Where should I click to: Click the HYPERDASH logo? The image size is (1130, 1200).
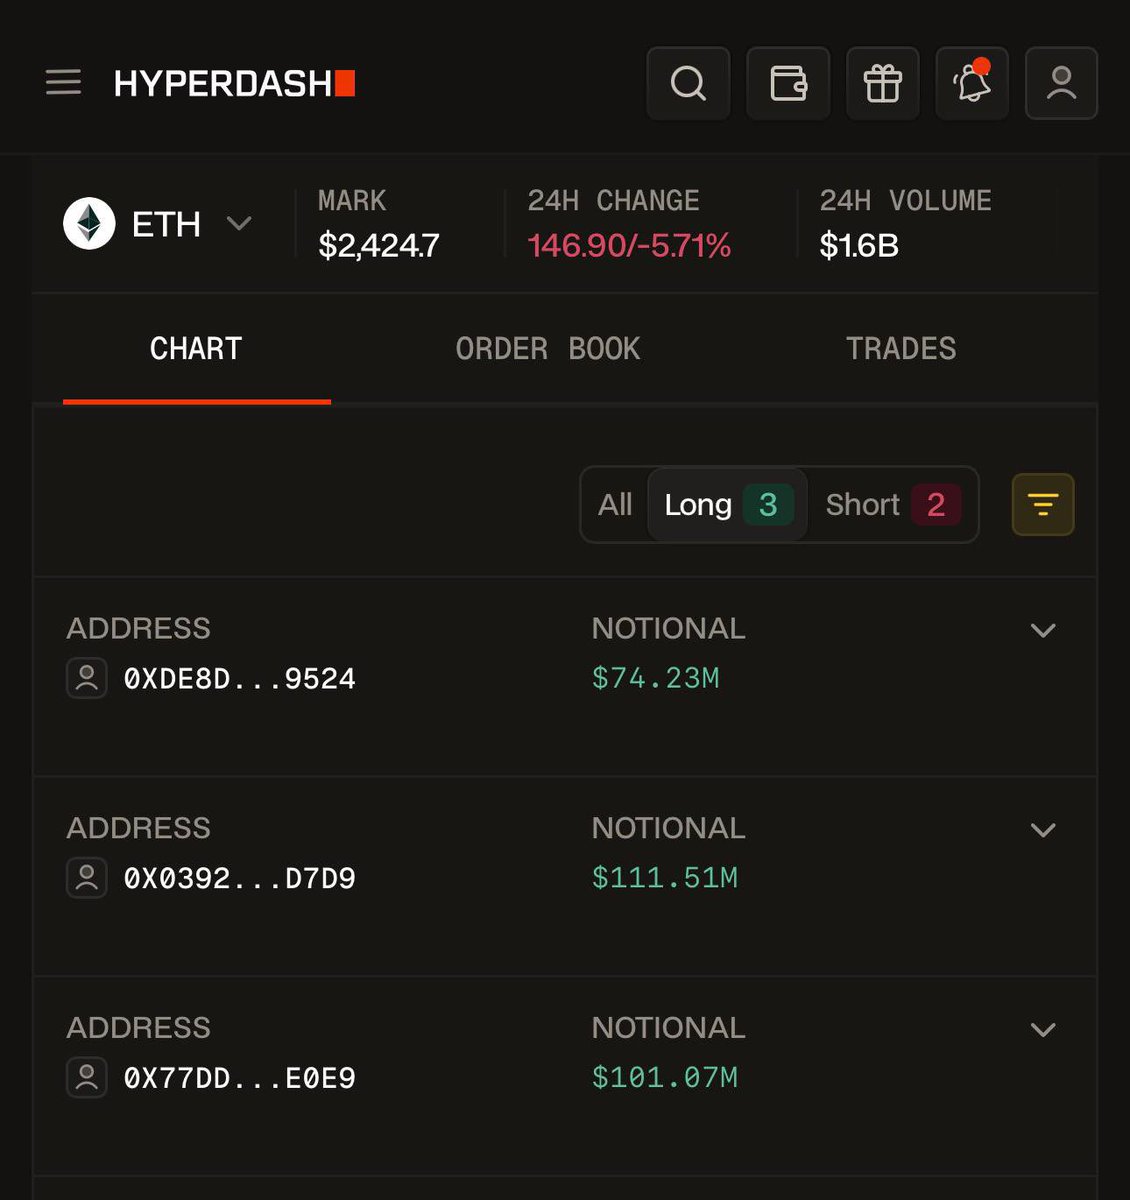(234, 83)
